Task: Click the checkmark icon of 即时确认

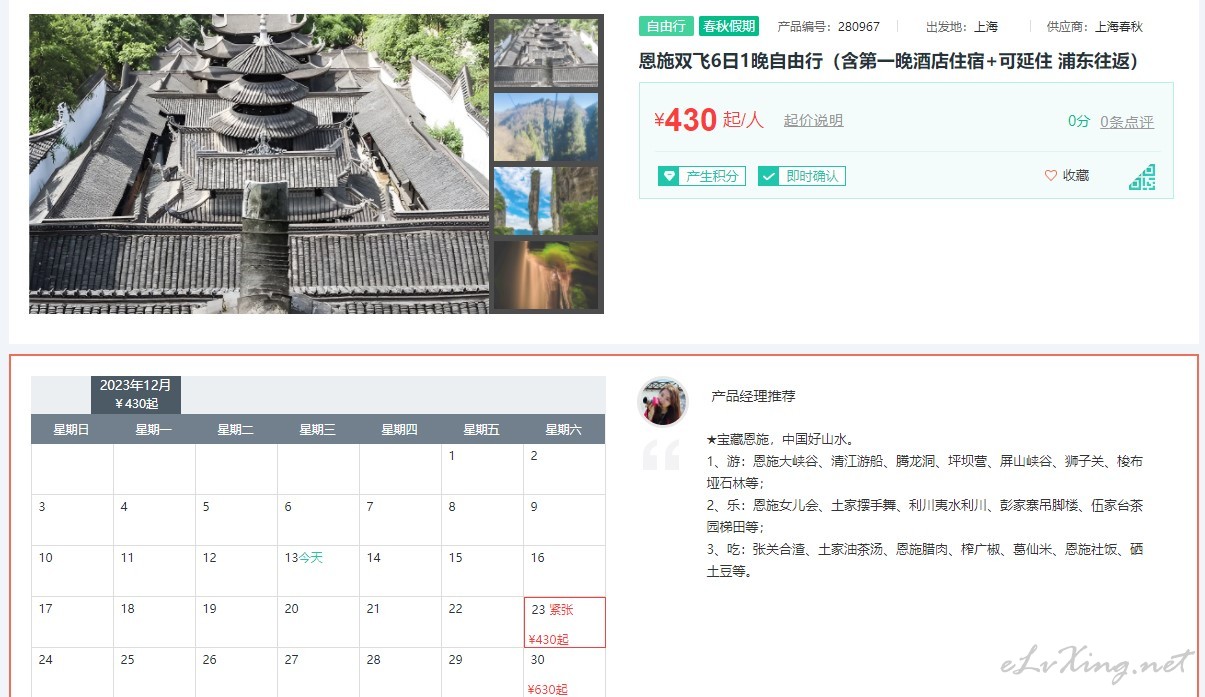Action: tap(768, 176)
